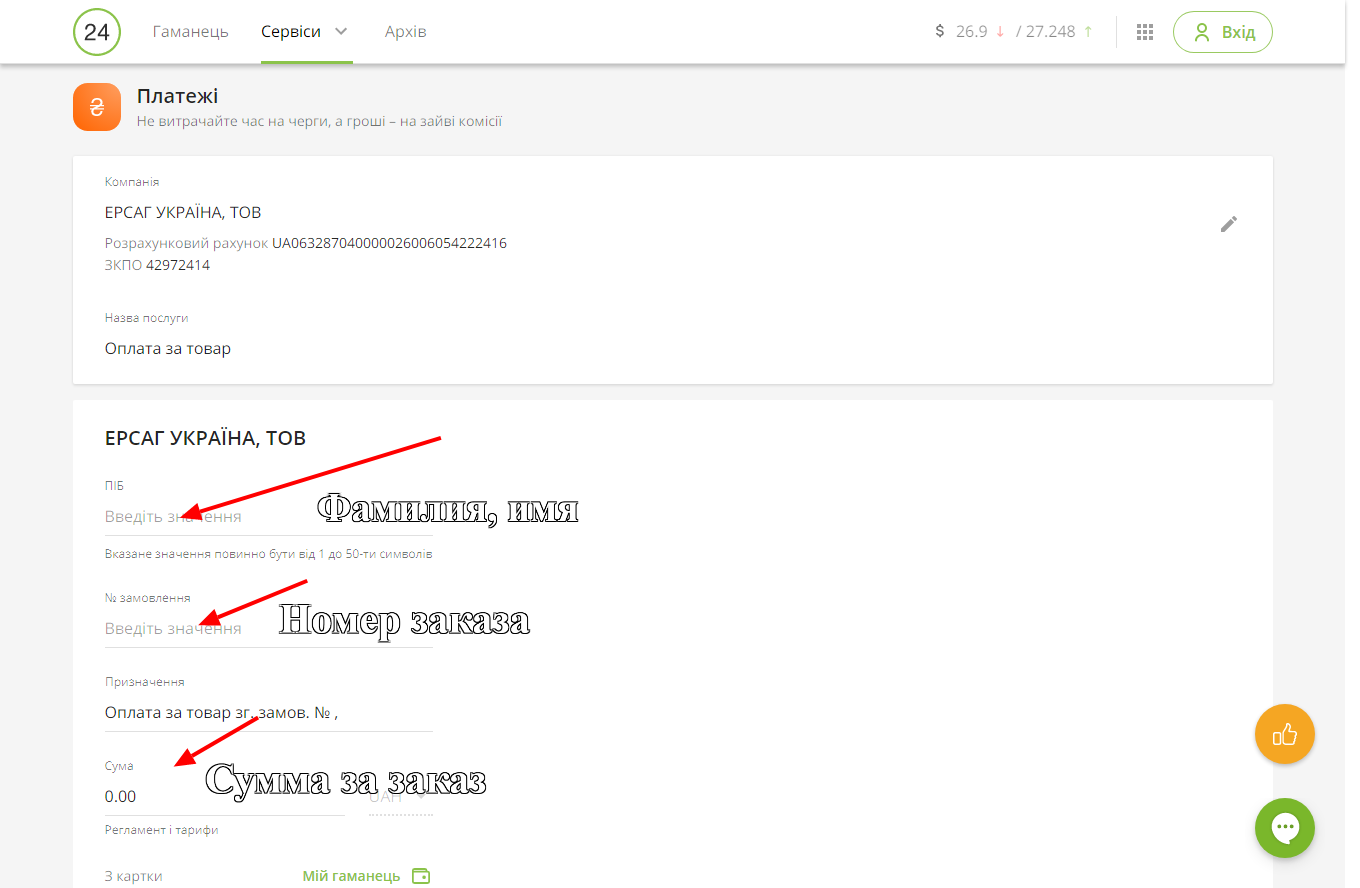
Task: Edit company details with pencil icon
Action: click(x=1229, y=224)
